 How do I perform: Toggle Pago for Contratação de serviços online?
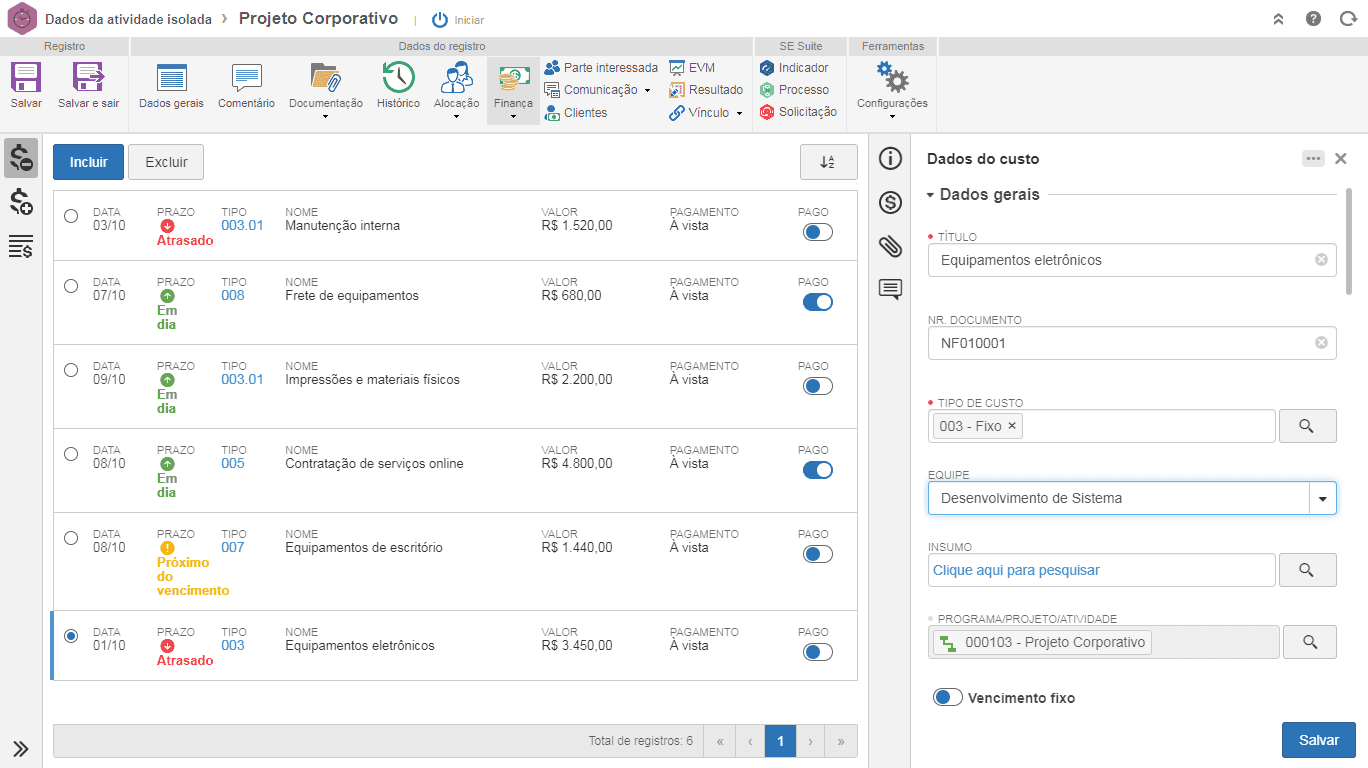click(818, 470)
